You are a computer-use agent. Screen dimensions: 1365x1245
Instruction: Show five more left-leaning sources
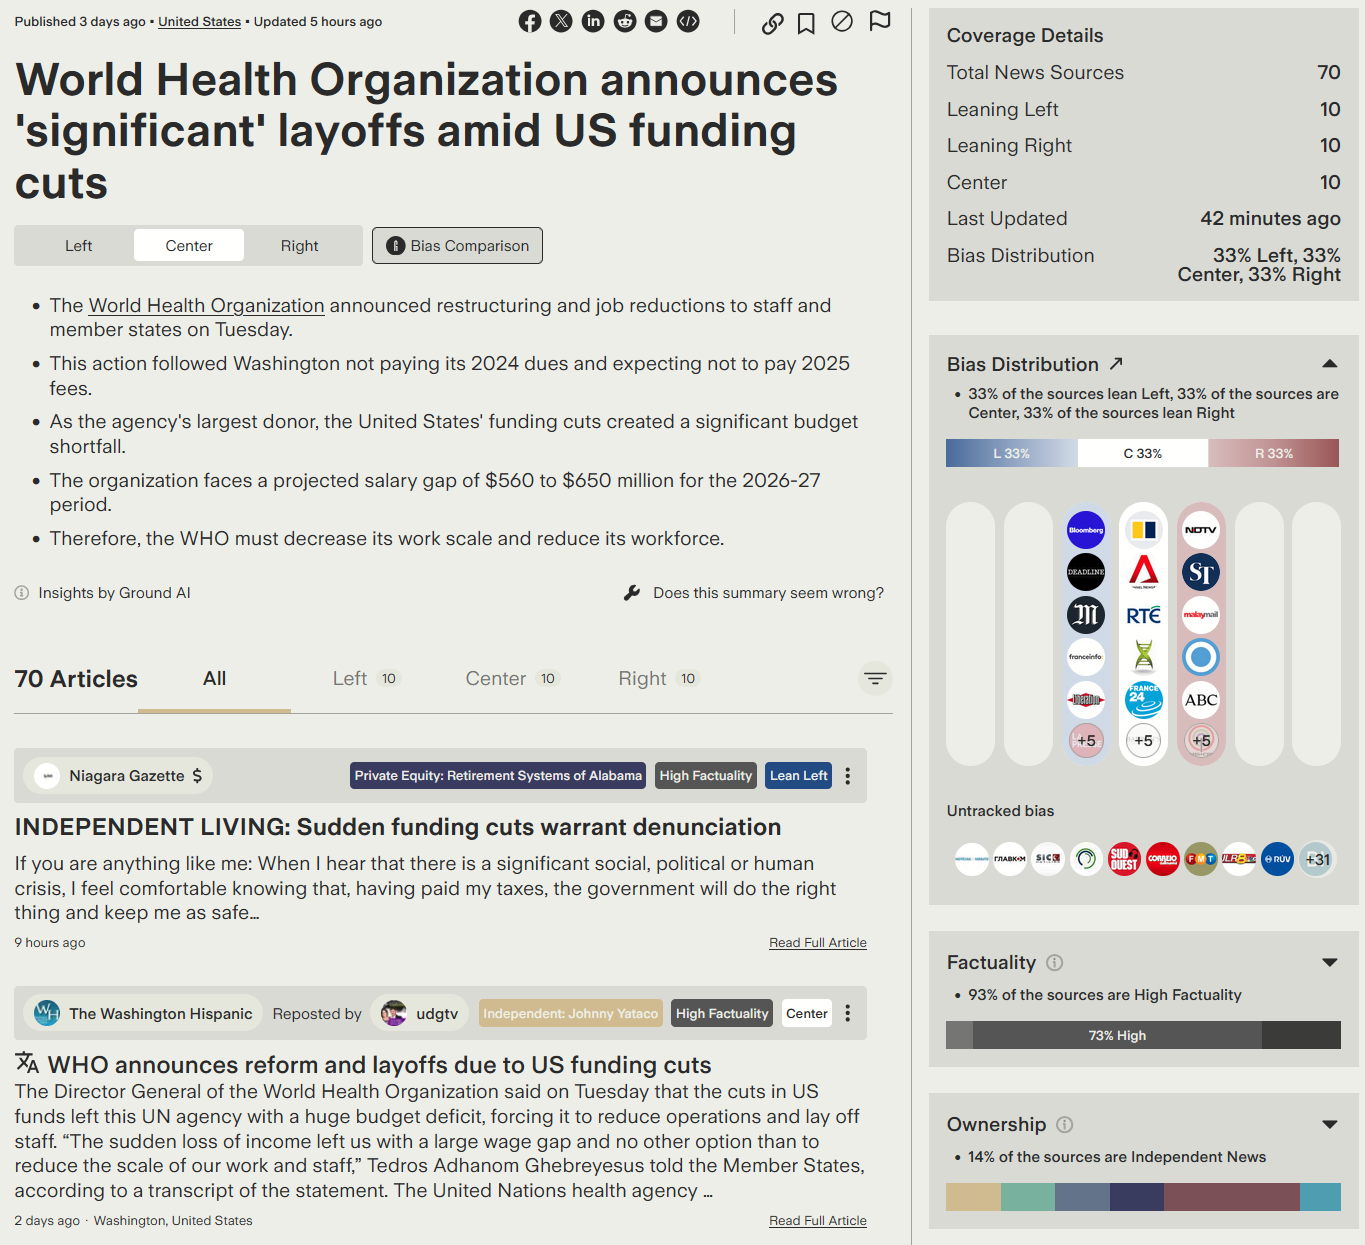coord(1086,741)
